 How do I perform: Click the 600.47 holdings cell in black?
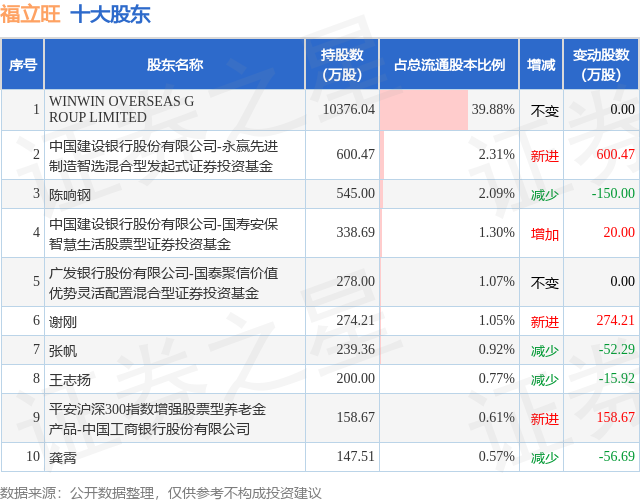(x=356, y=154)
